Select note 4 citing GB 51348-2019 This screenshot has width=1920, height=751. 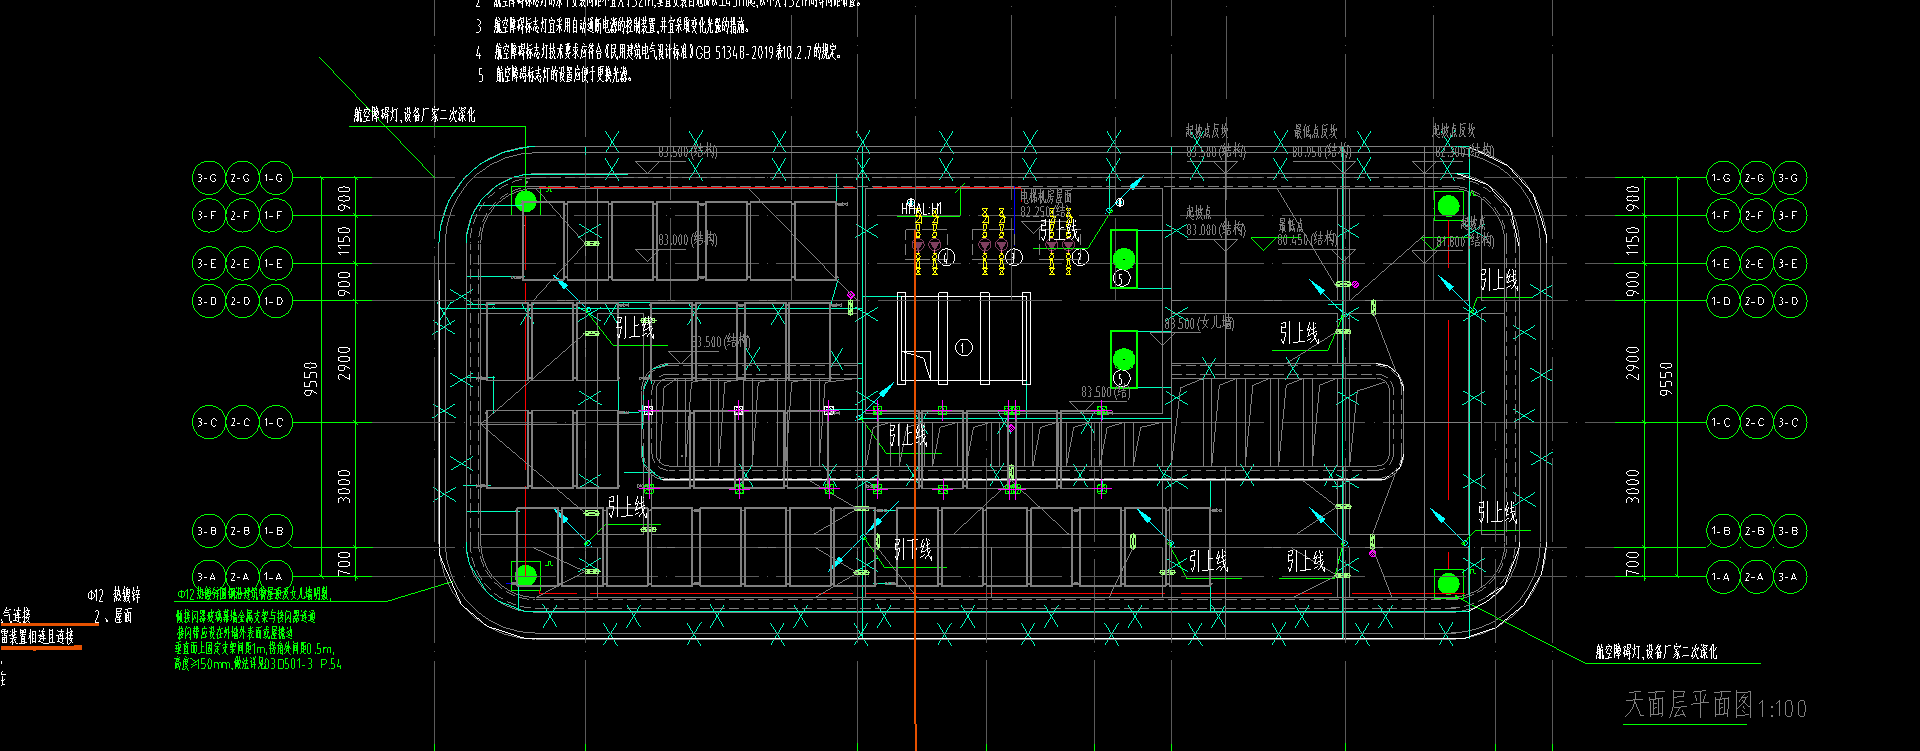(x=658, y=51)
